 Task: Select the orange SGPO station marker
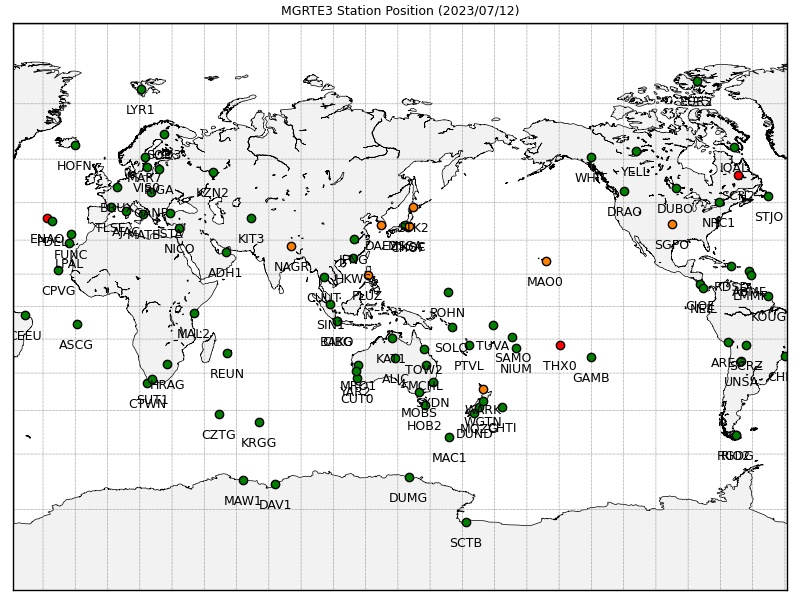click(x=672, y=224)
